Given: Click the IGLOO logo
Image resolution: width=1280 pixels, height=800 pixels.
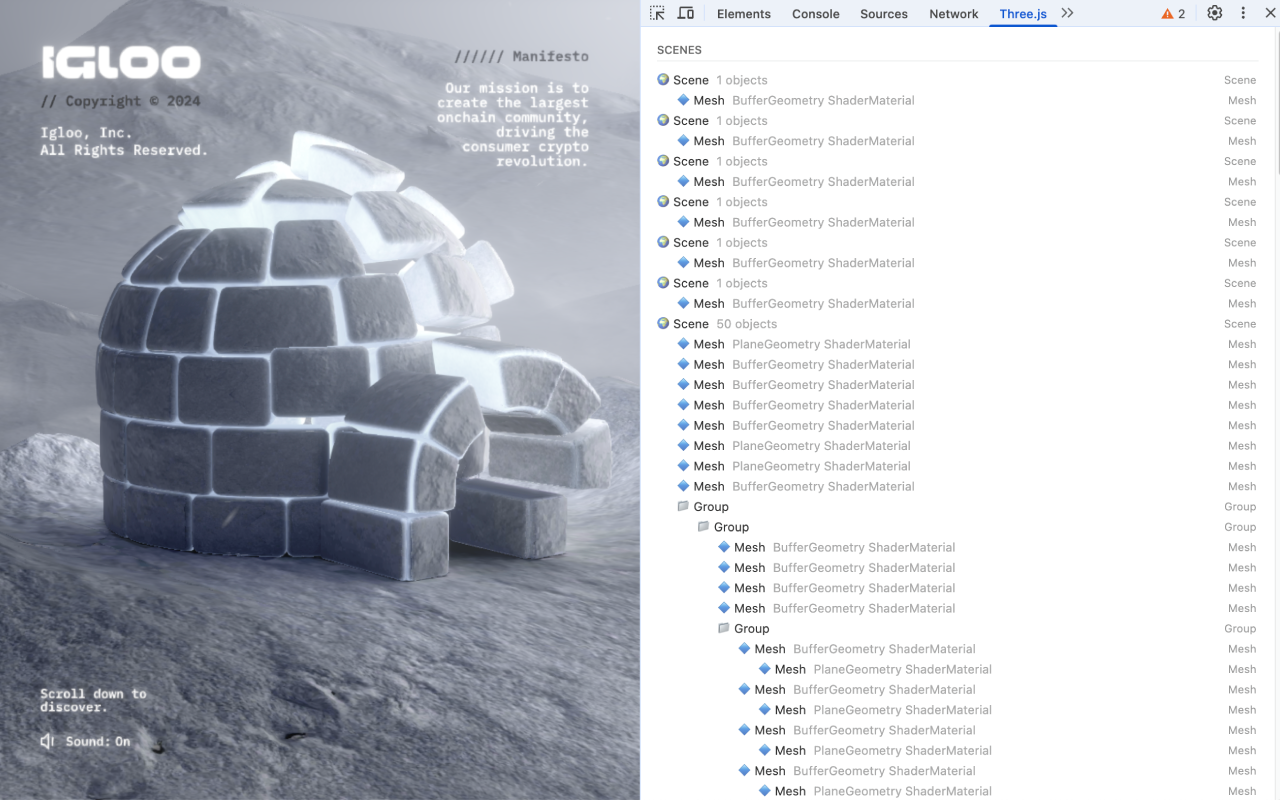Looking at the screenshot, I should 121,62.
